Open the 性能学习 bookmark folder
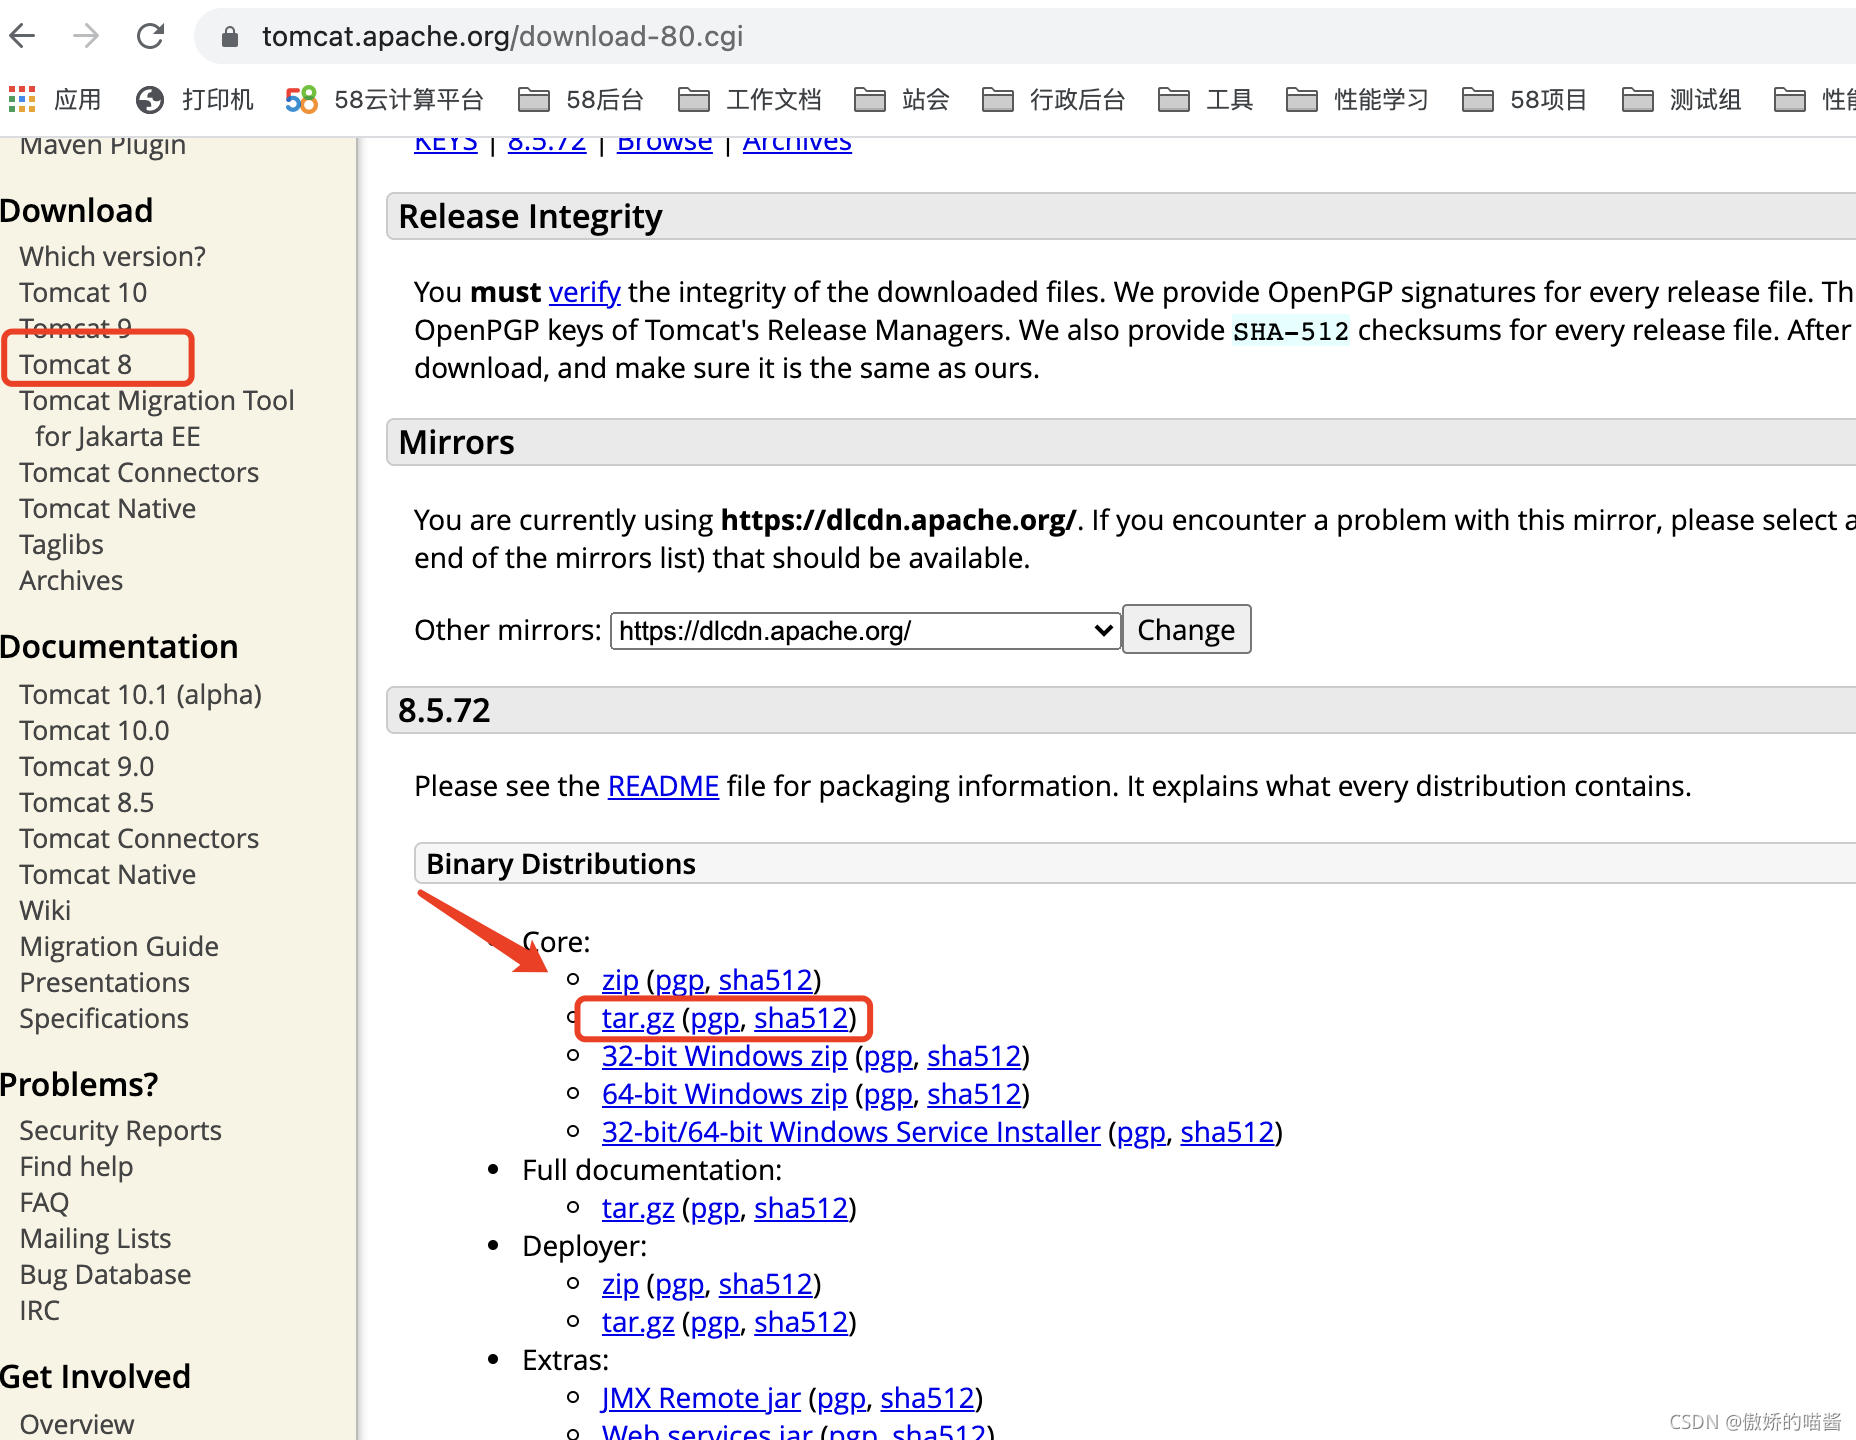This screenshot has width=1856, height=1440. [1357, 99]
